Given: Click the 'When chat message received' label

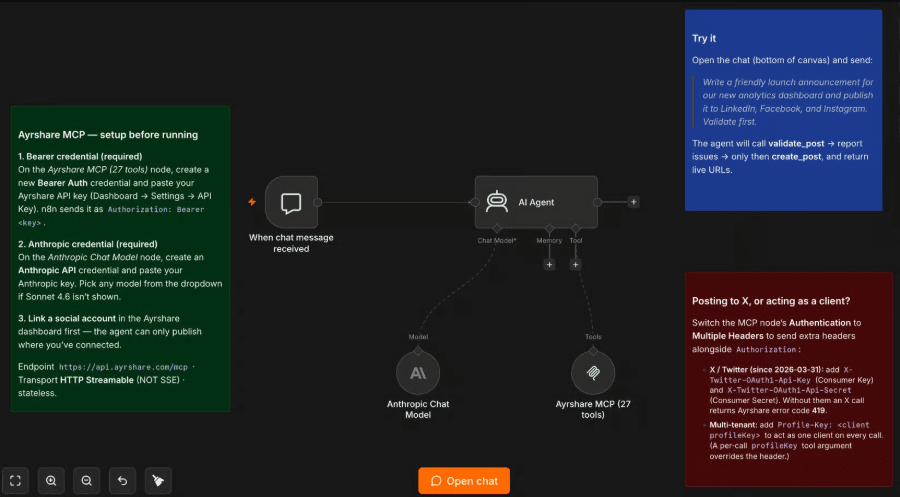Looking at the screenshot, I should 291,243.
